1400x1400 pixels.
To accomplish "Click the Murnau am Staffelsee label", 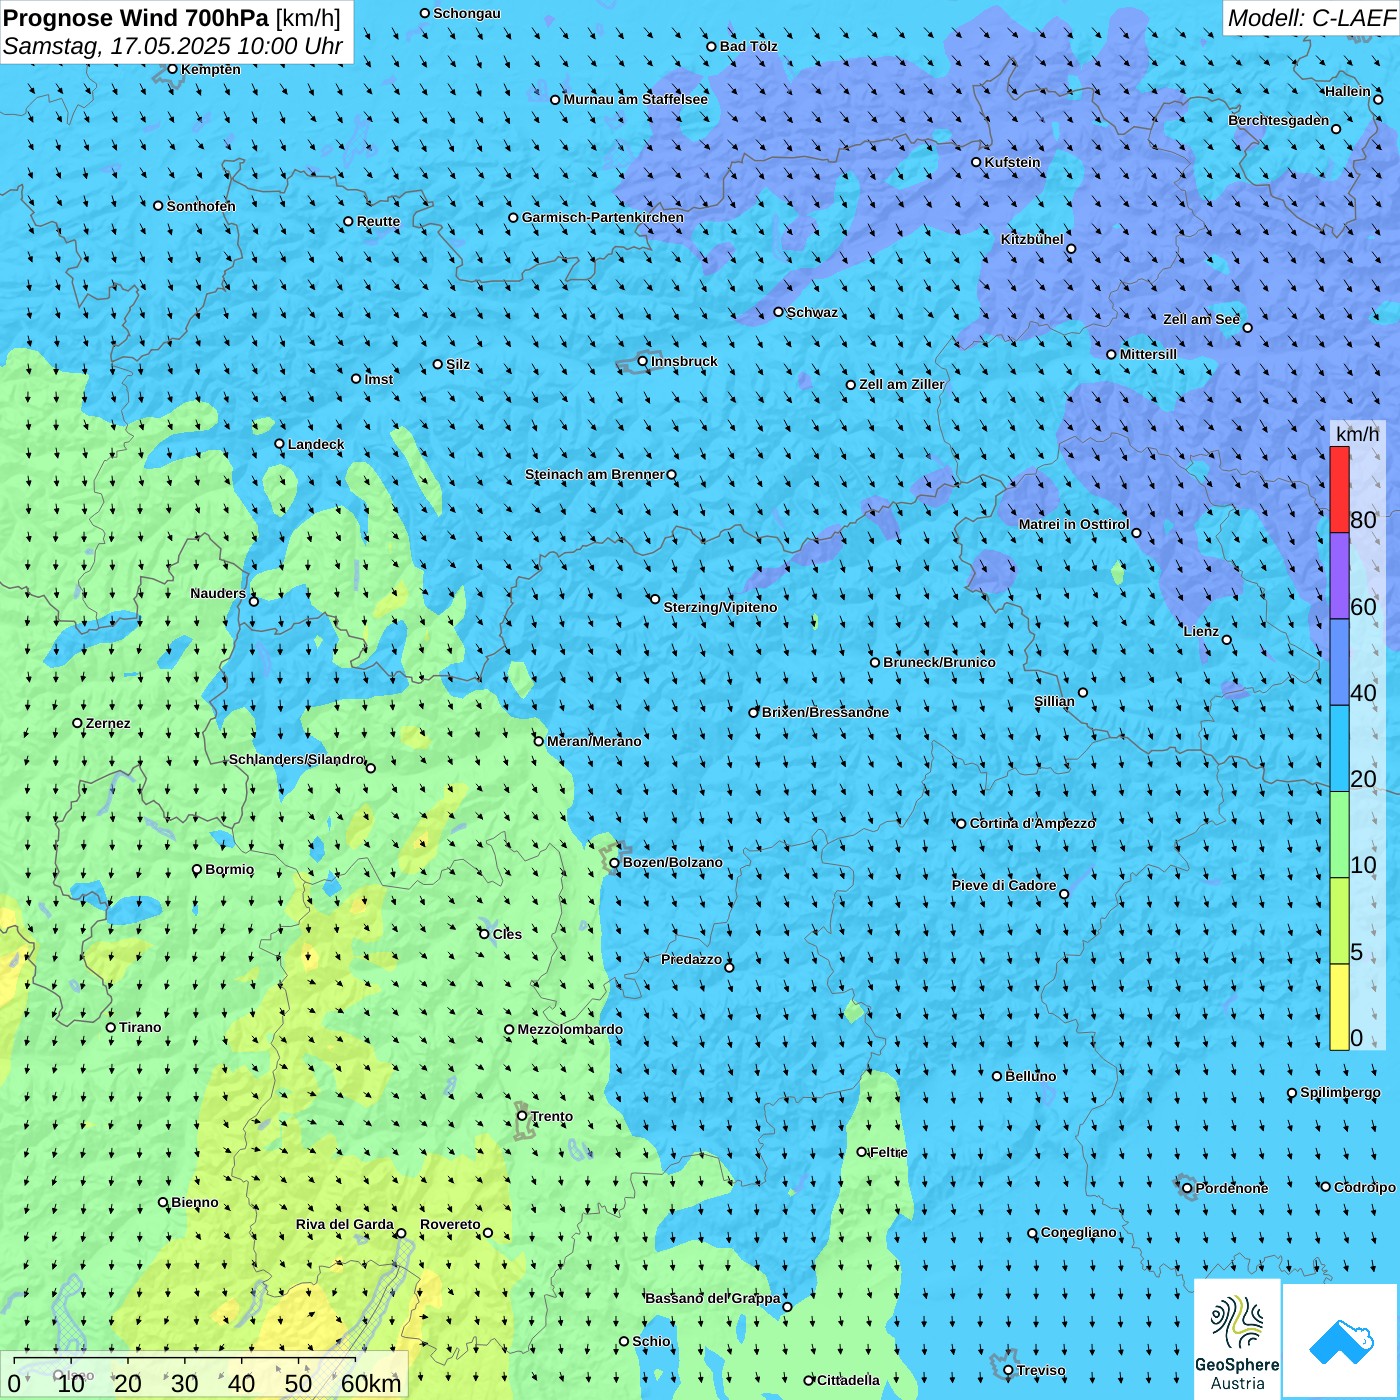I will 635,99.
